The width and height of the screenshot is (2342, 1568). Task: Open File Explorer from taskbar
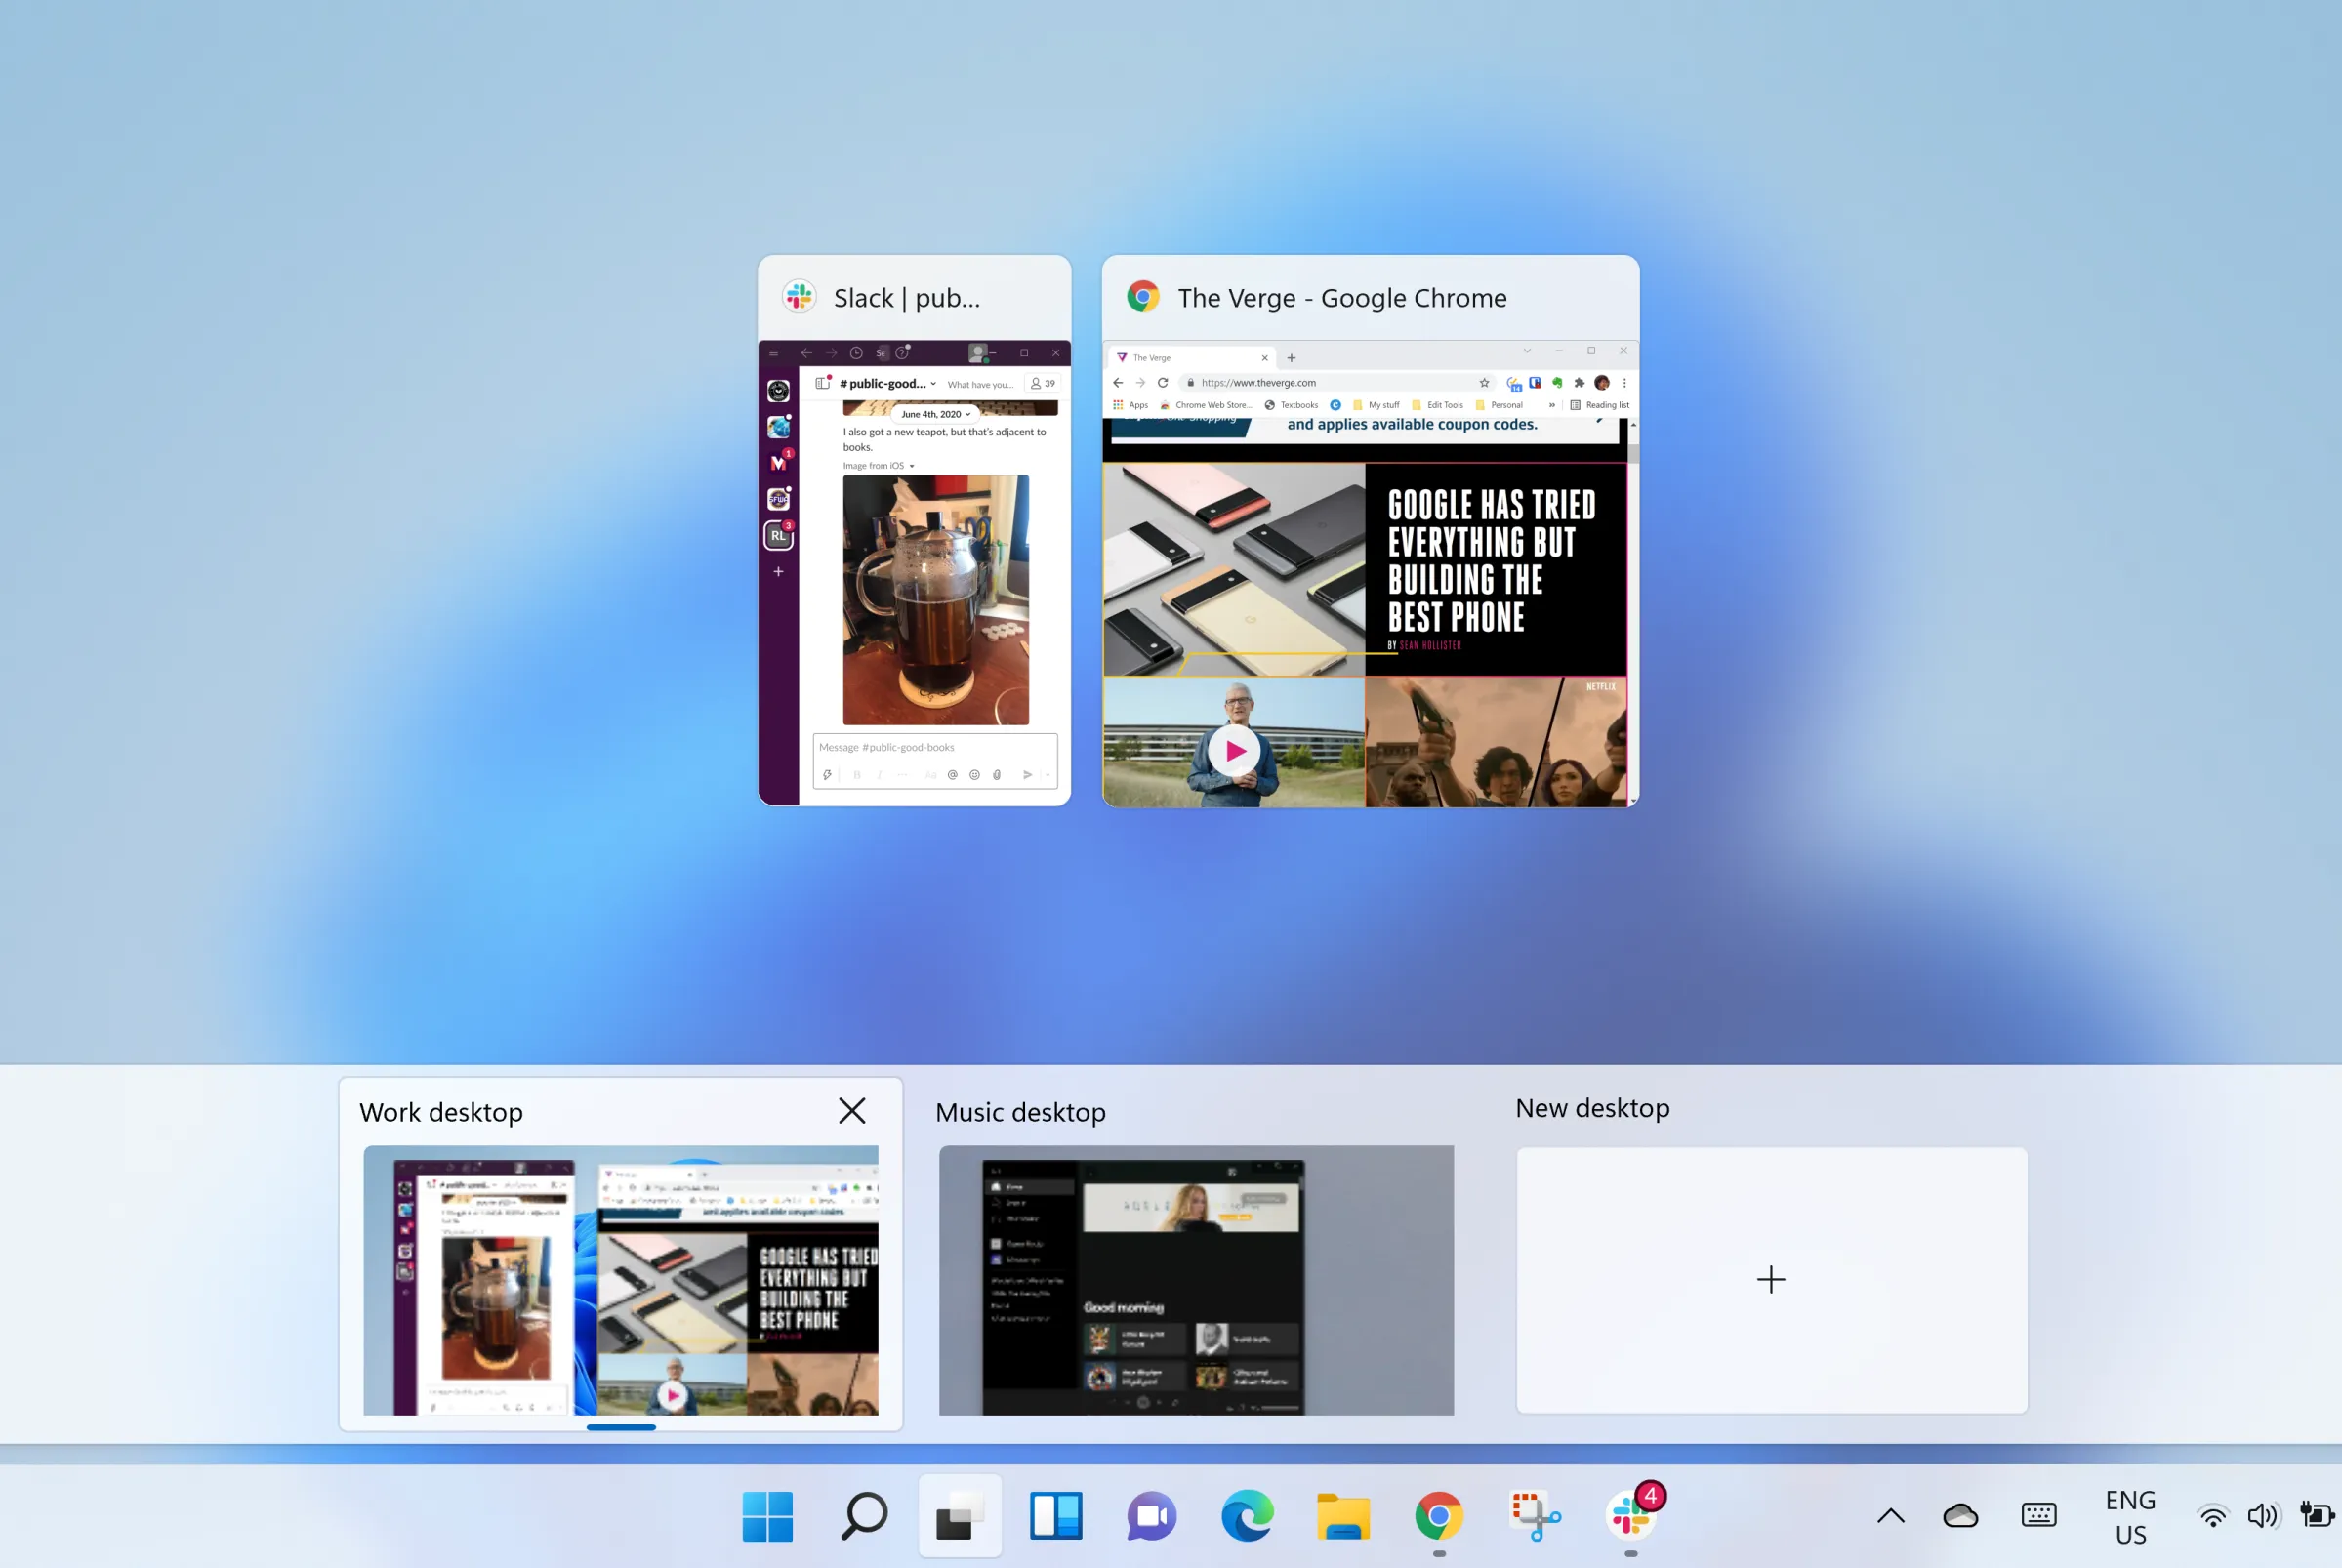point(1343,1516)
